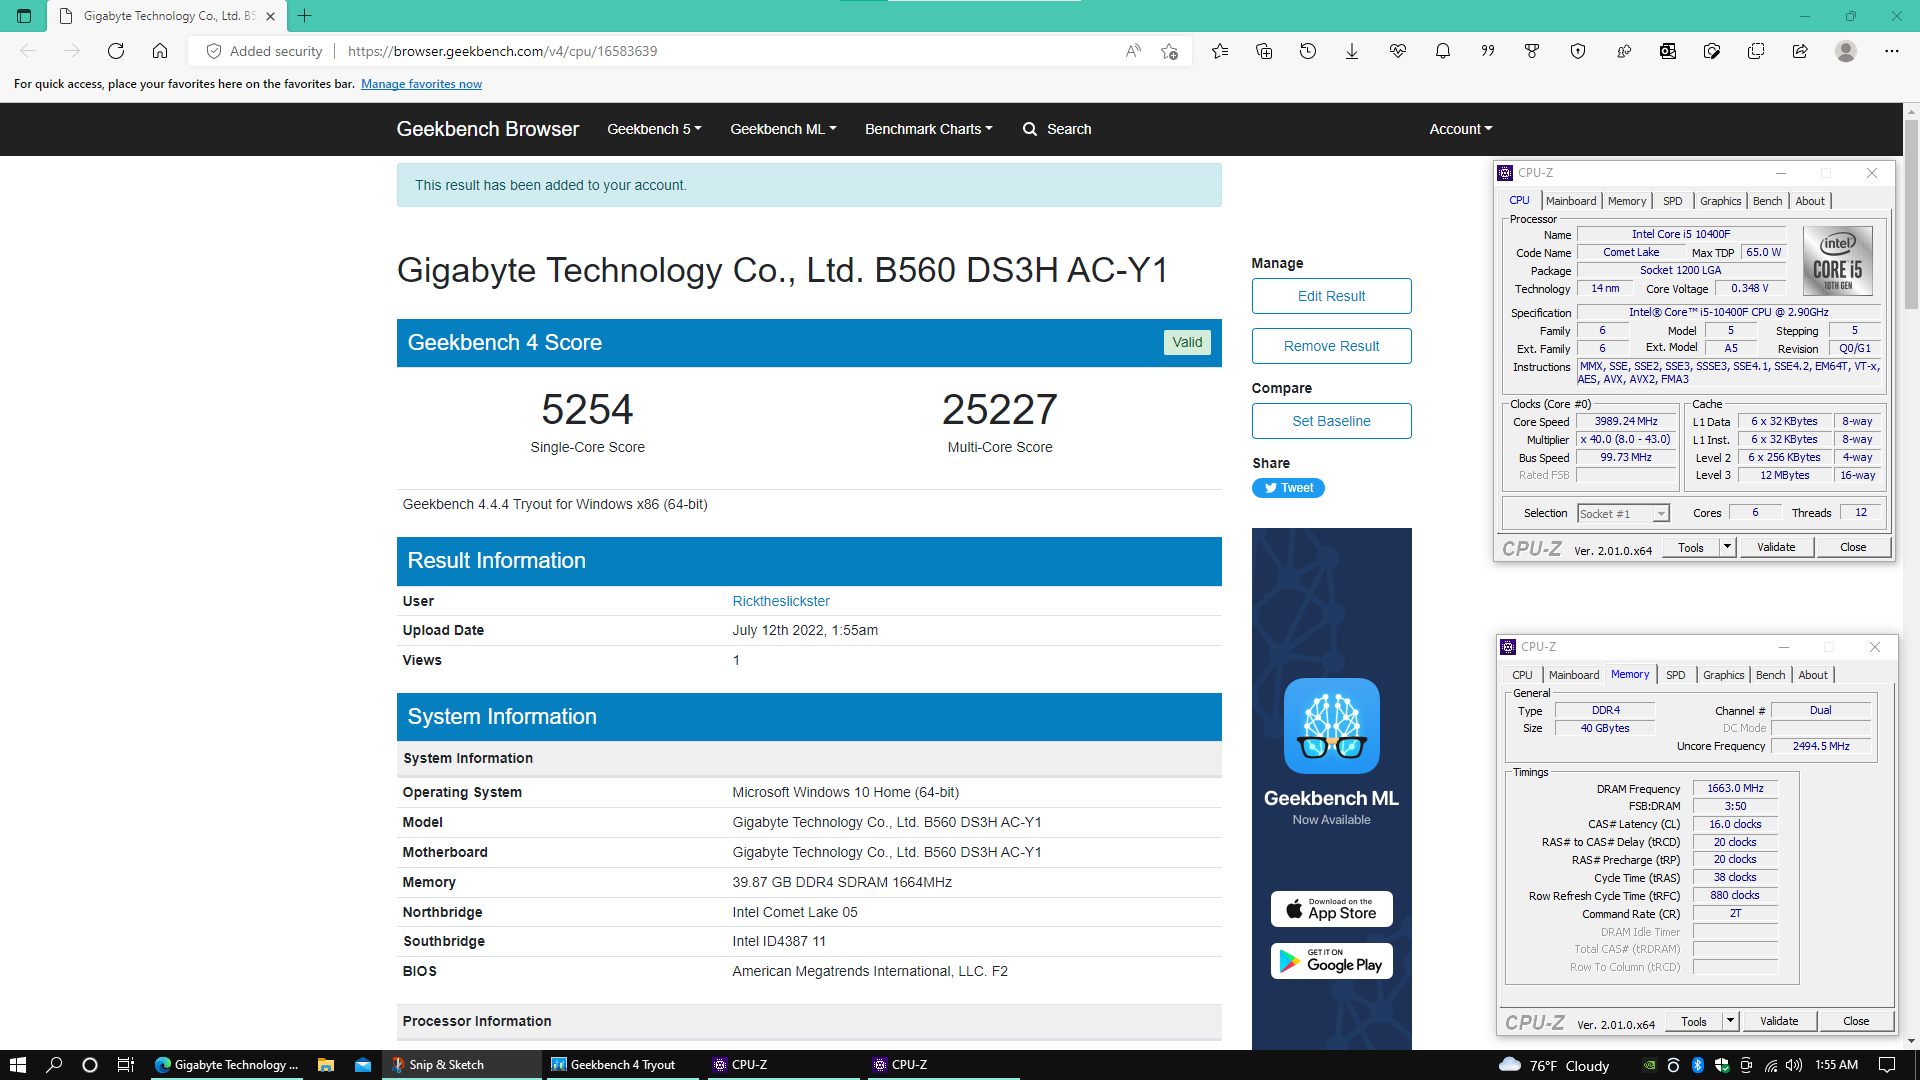
Task: Click Bluetooth tray icon
Action: [x=1697, y=1065]
